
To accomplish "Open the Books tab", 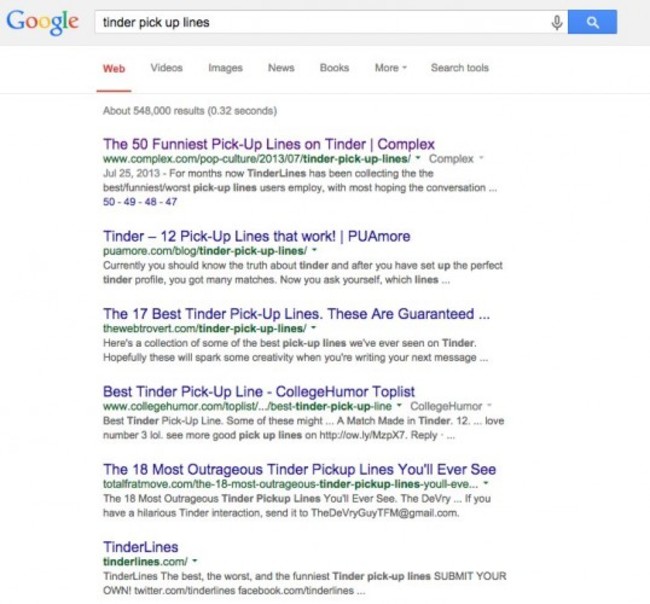I will tap(334, 68).
